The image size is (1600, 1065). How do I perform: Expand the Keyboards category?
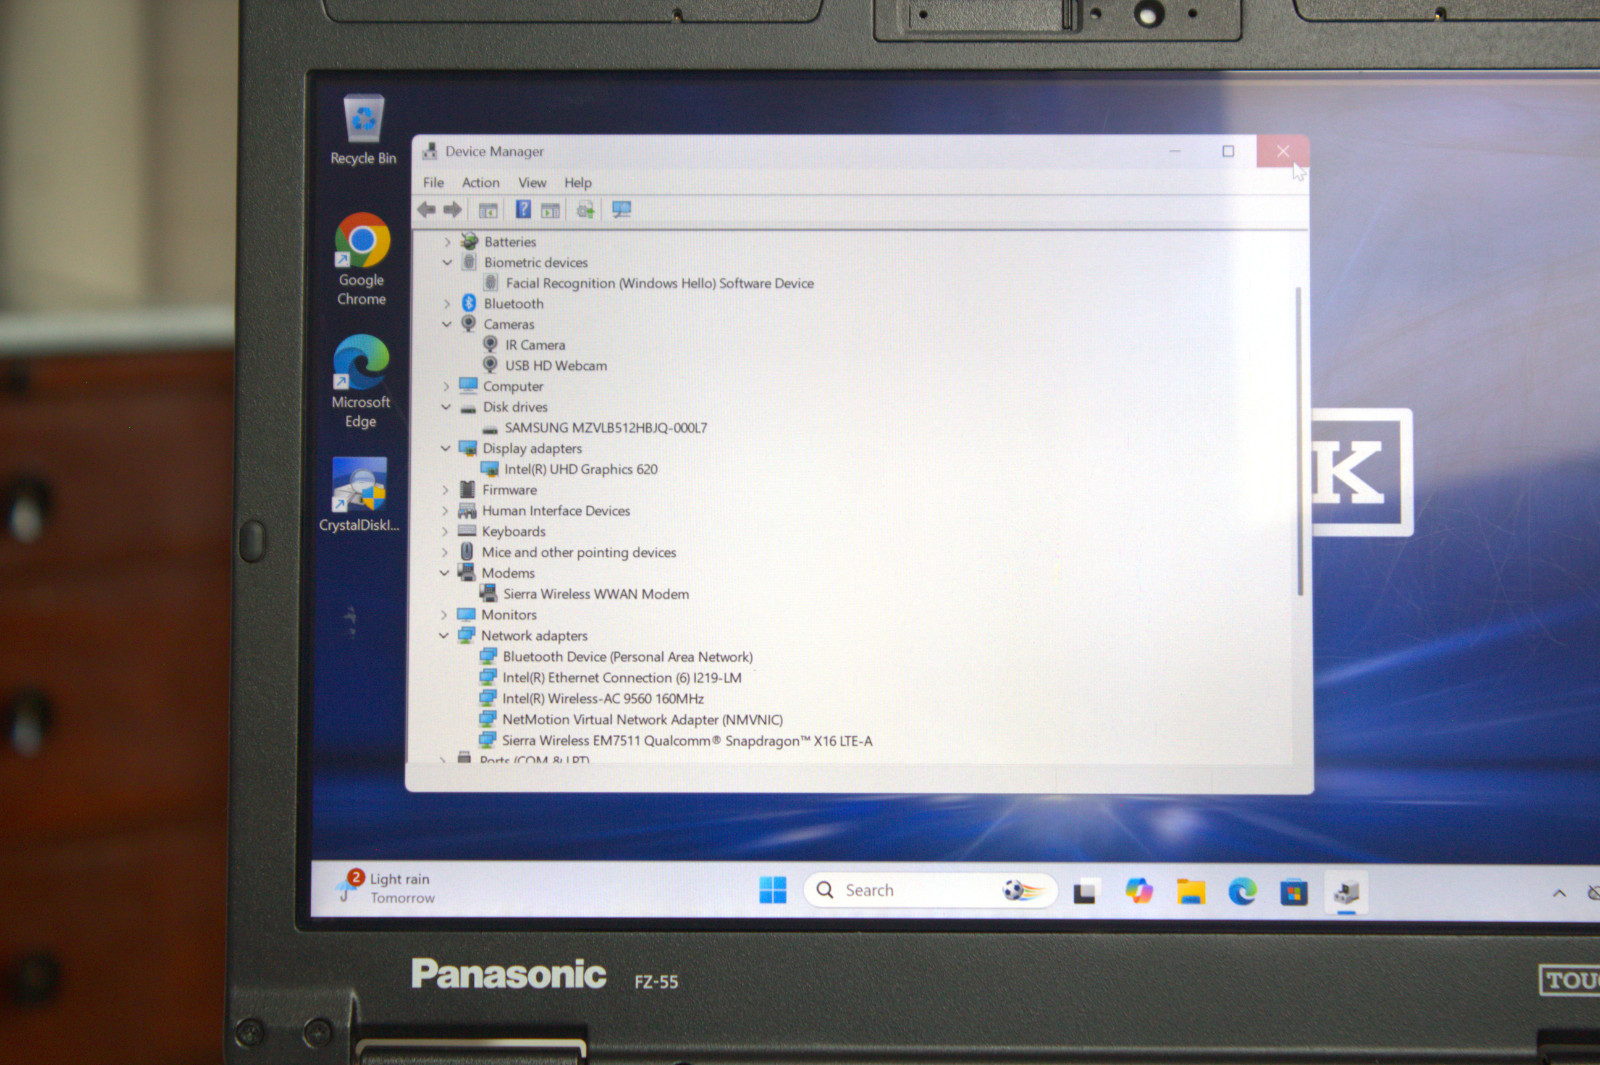tap(445, 531)
